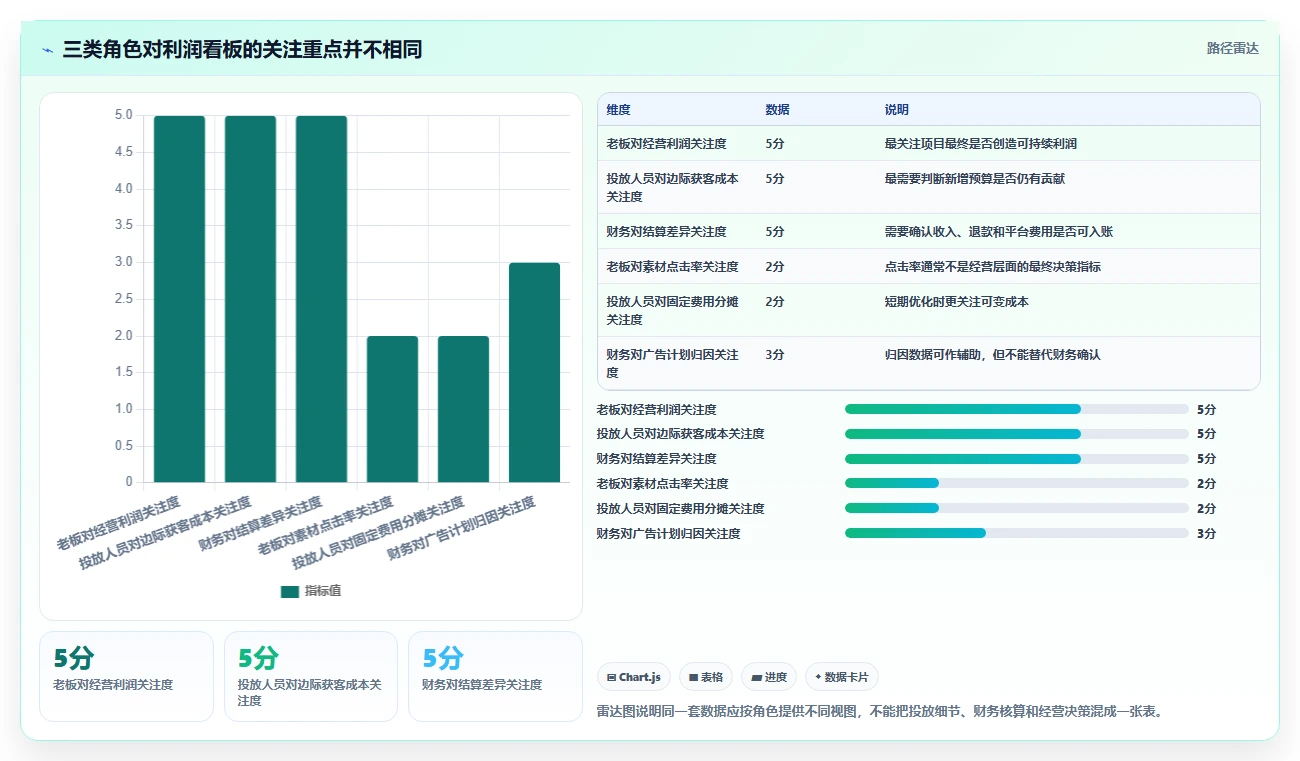The width and height of the screenshot is (1300, 761).
Task: Click the 投放人员对边际获客成本关注度 chart bar
Action: click(250, 299)
